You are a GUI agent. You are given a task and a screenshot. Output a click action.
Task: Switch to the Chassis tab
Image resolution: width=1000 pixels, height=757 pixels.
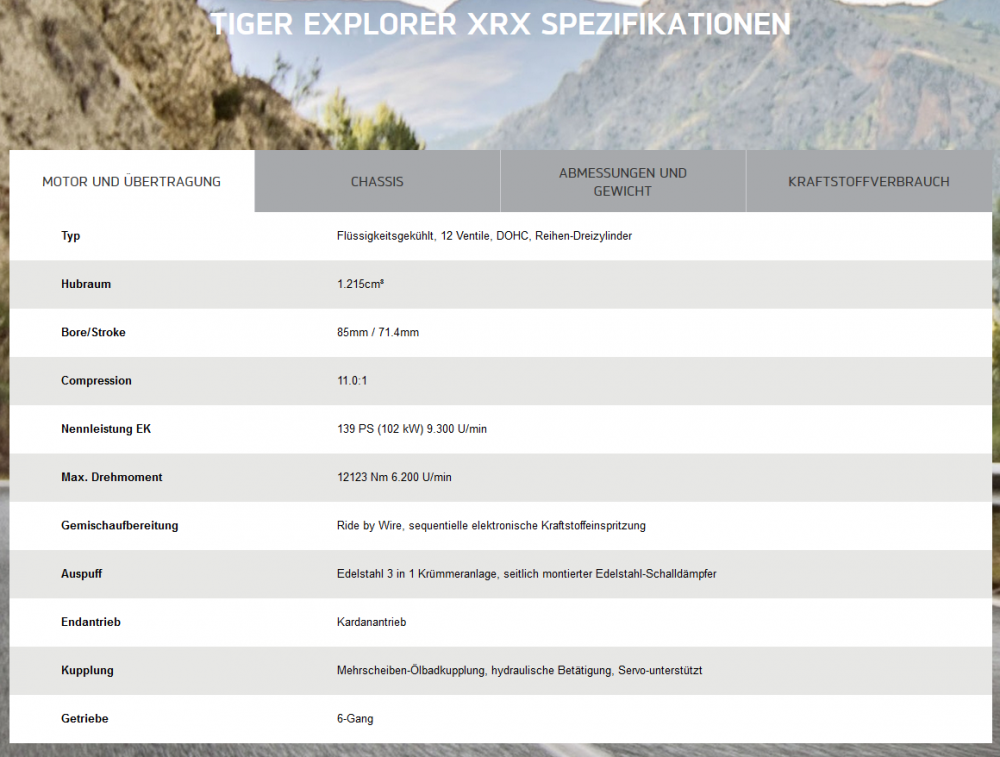(377, 182)
